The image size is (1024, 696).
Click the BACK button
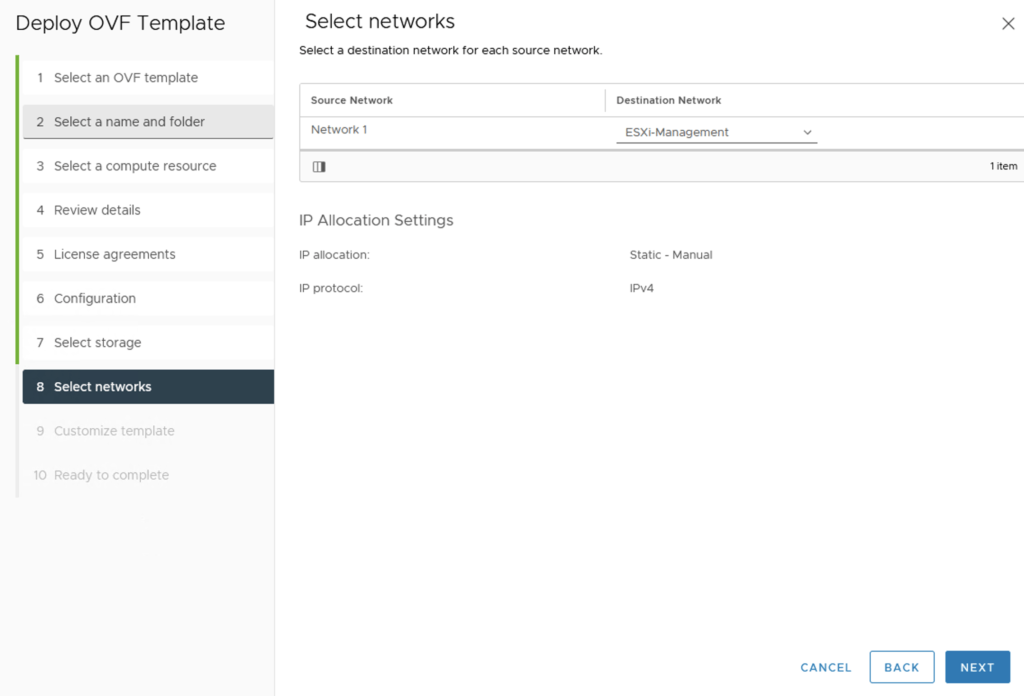coord(901,667)
